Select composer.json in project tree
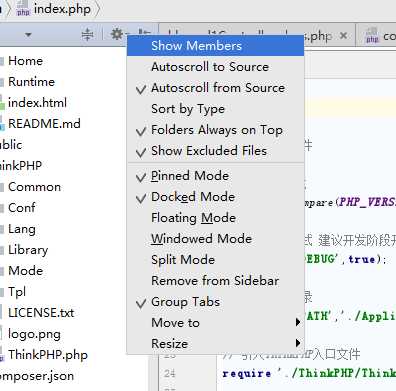396x391 pixels. pos(36,376)
